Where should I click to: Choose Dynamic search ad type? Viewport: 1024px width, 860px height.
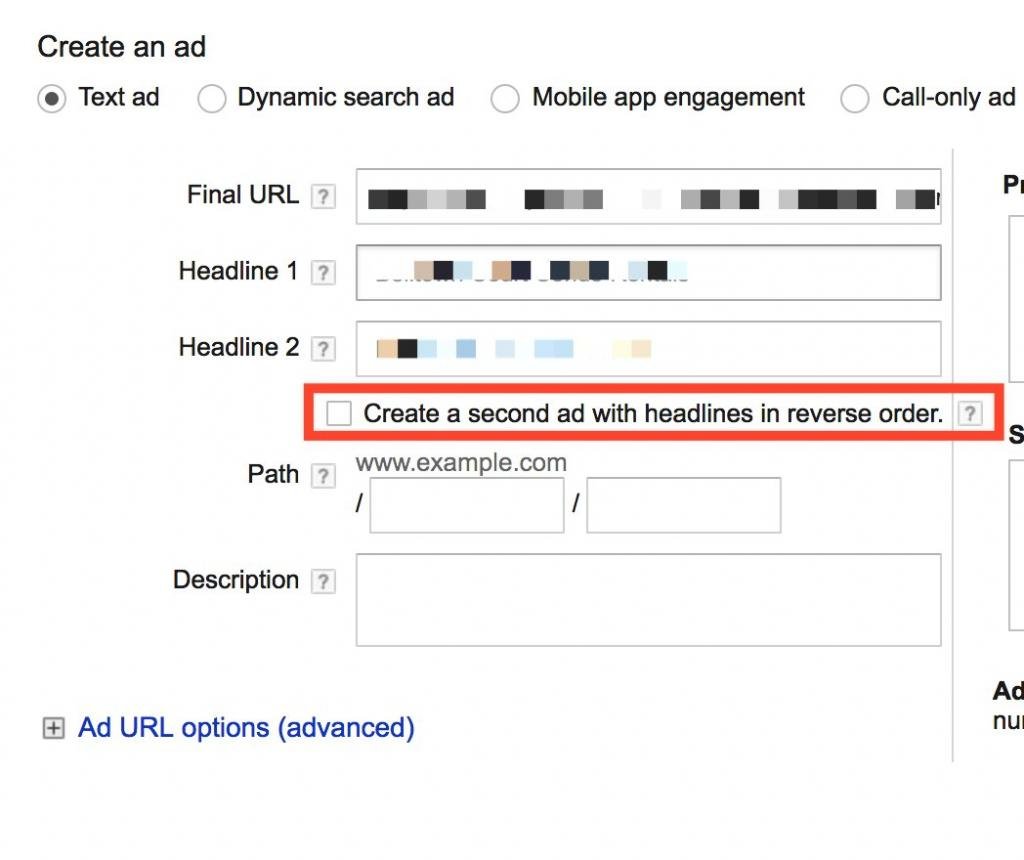tap(211, 99)
